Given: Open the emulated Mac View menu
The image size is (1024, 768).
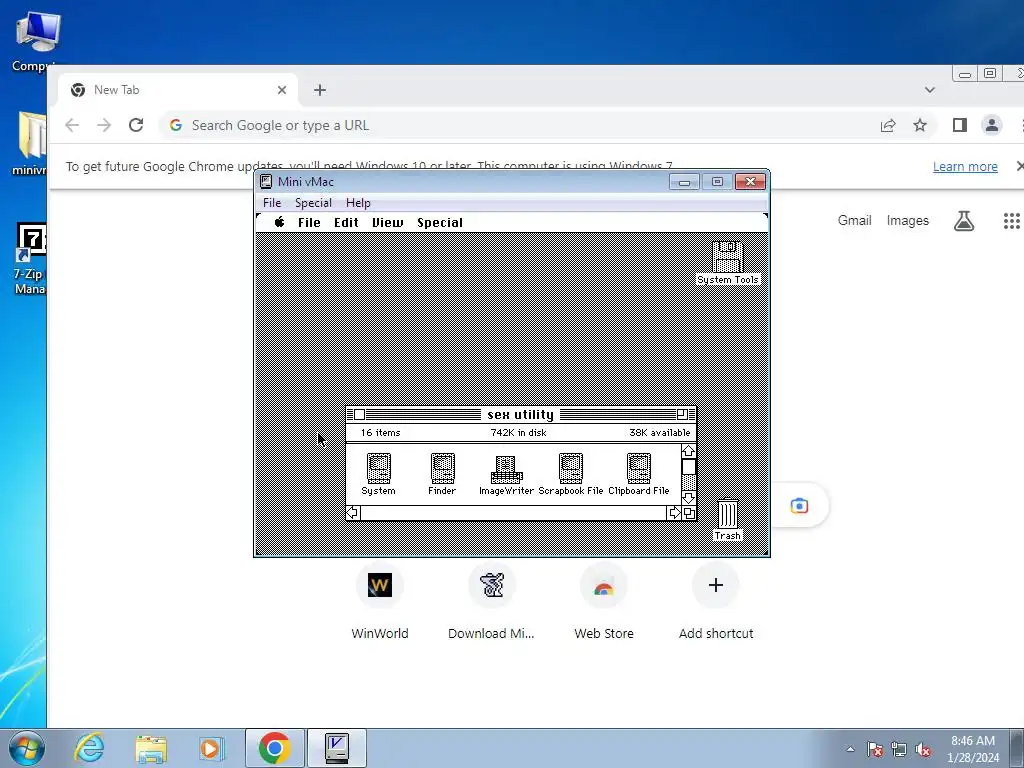Looking at the screenshot, I should [x=387, y=223].
